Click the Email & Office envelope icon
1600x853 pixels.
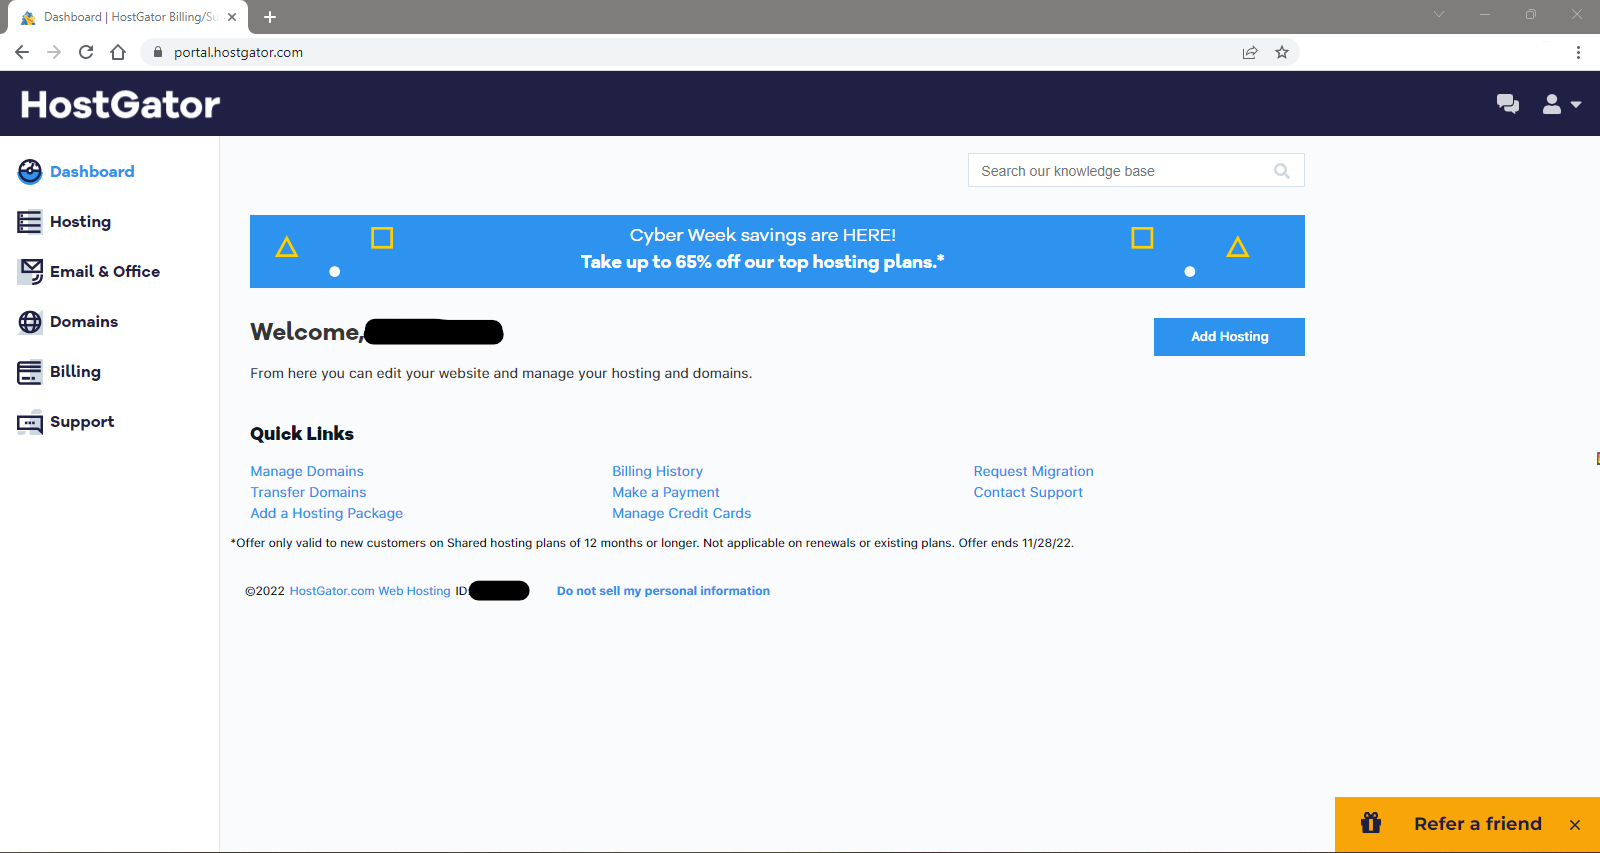[30, 272]
